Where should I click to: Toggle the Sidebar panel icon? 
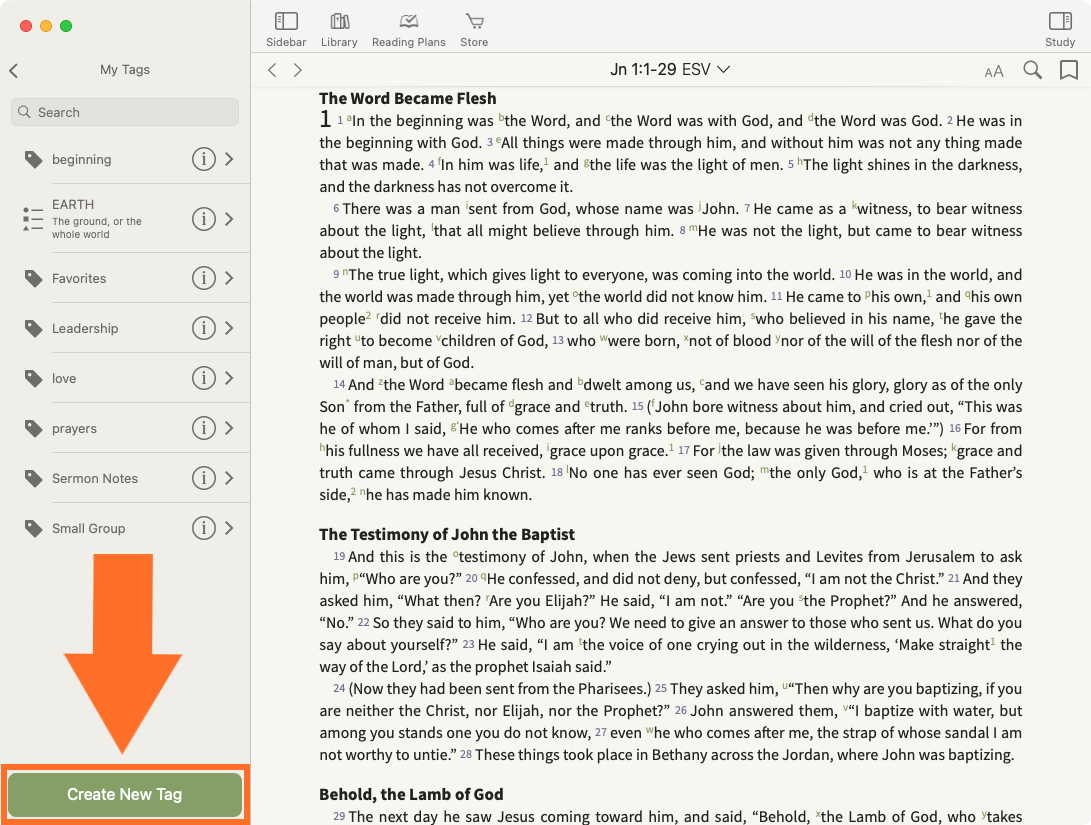tap(286, 22)
